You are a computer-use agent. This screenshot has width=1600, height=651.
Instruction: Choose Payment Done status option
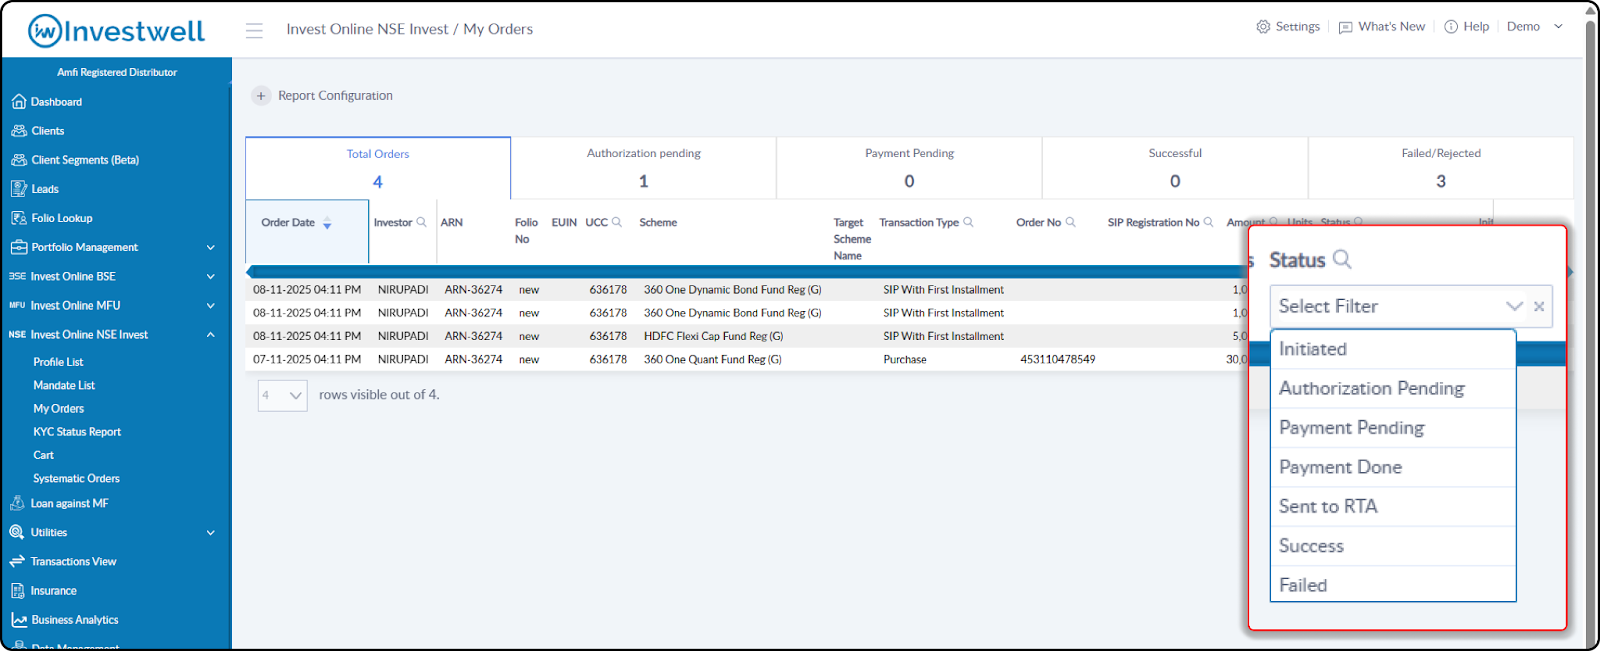(x=1393, y=467)
